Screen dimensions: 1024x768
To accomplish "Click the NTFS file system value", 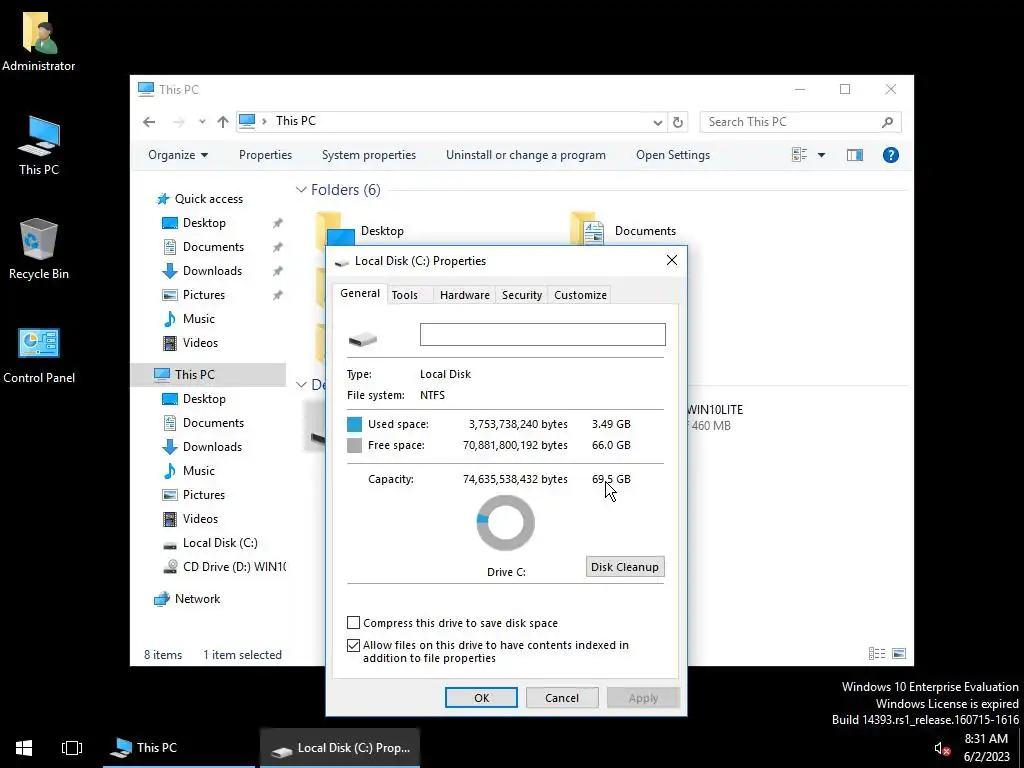I will (x=432, y=395).
